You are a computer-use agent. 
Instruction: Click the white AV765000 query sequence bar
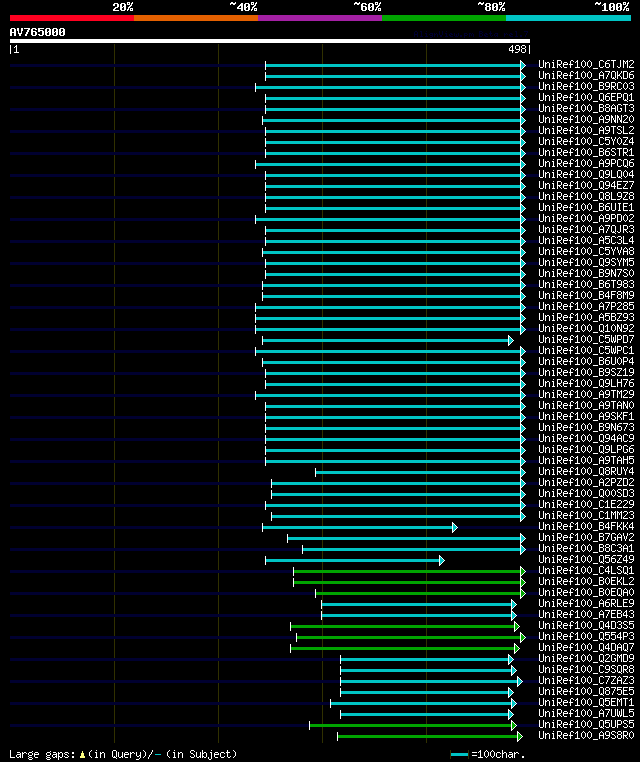(x=270, y=41)
